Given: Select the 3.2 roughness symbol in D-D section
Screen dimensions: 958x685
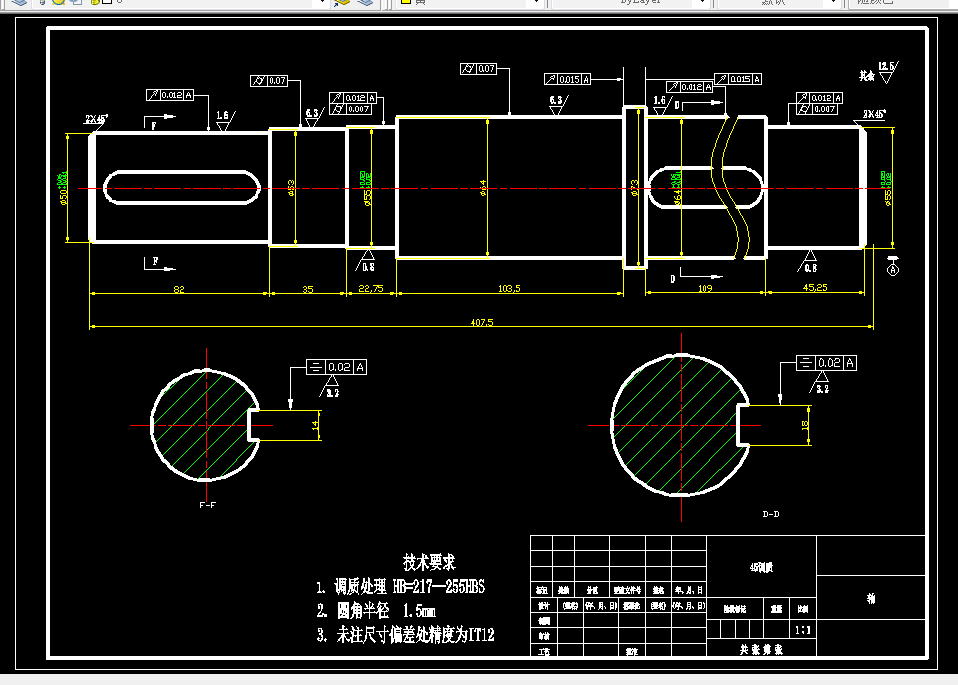Looking at the screenshot, I should coord(820,383).
